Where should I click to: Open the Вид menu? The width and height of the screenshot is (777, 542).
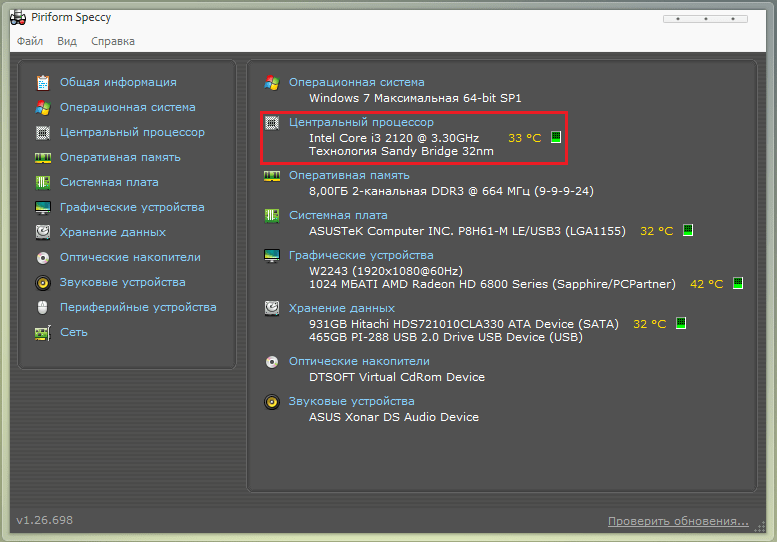click(67, 41)
